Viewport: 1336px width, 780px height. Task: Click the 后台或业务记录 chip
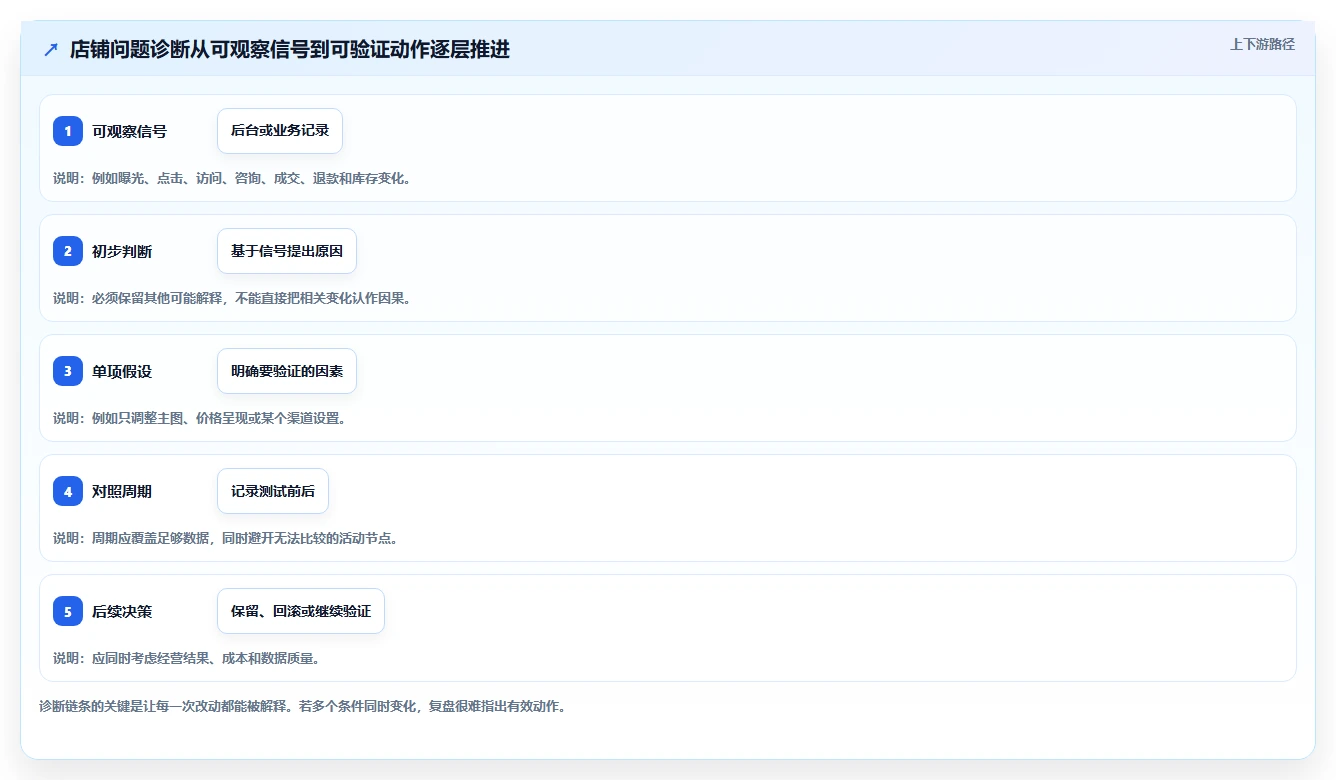tap(280, 131)
